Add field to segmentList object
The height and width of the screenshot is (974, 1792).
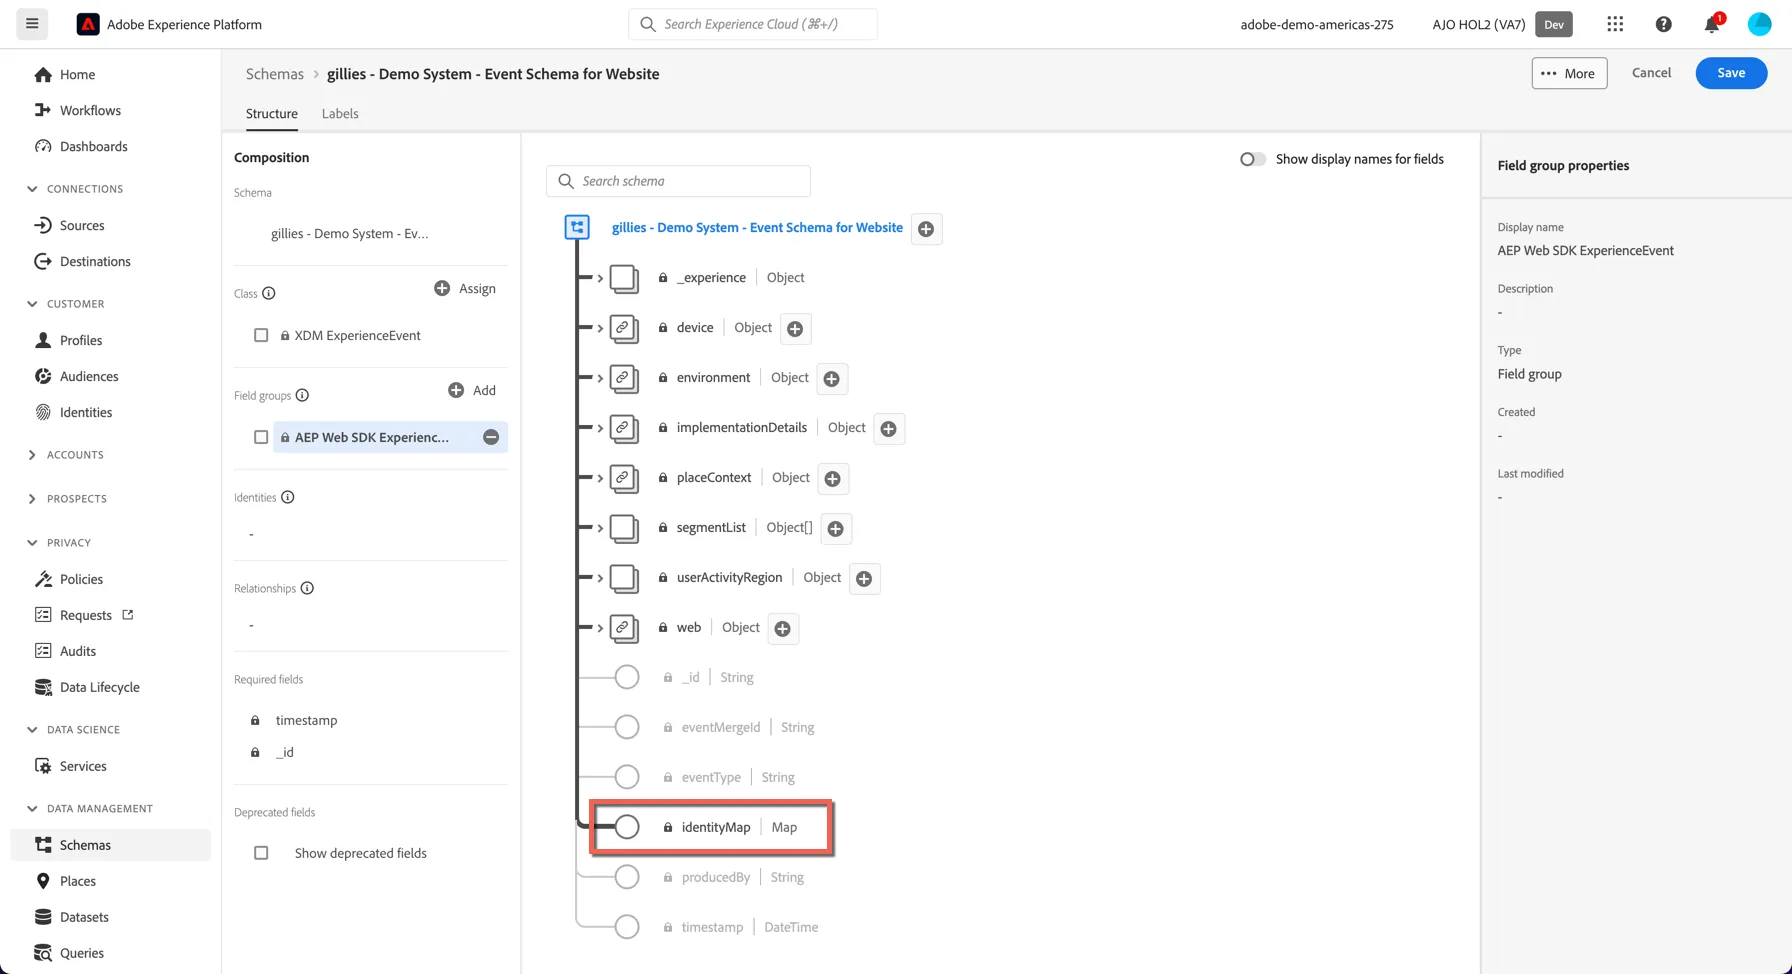pyautogui.click(x=835, y=528)
